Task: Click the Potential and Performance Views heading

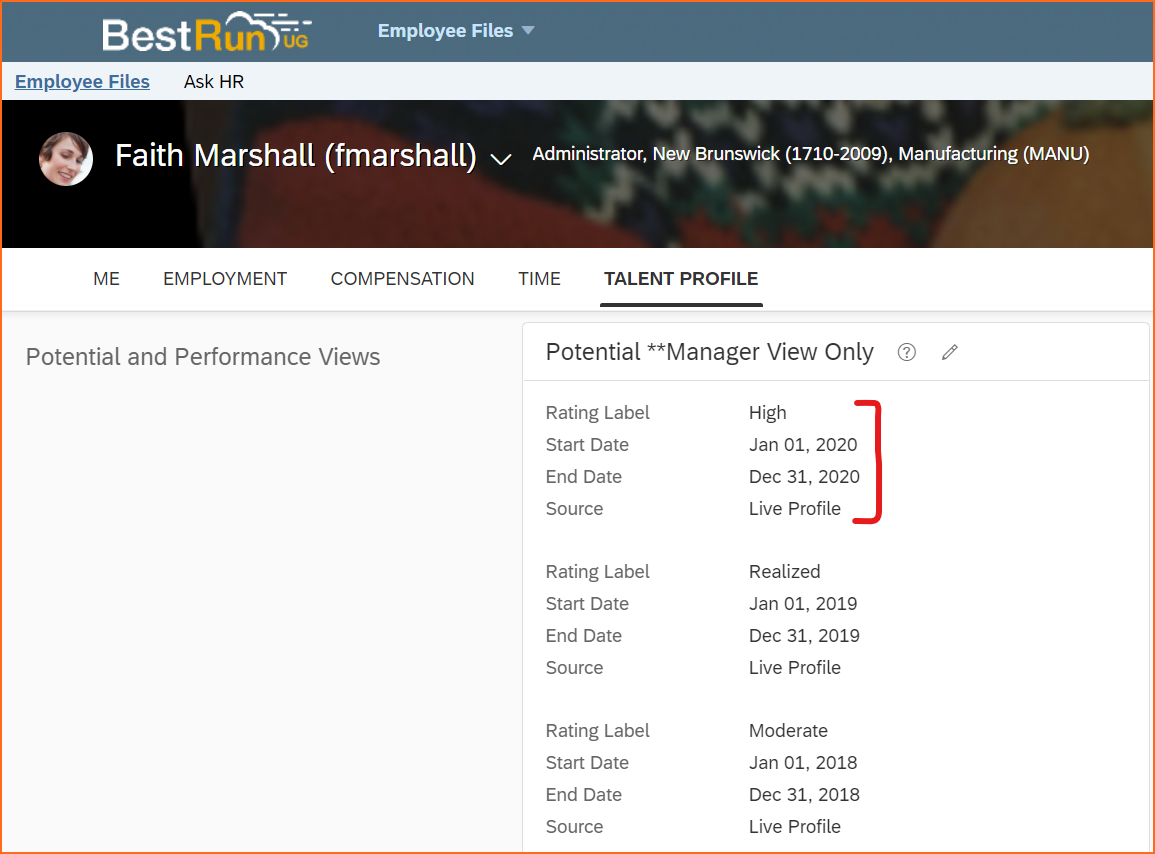Action: point(203,357)
